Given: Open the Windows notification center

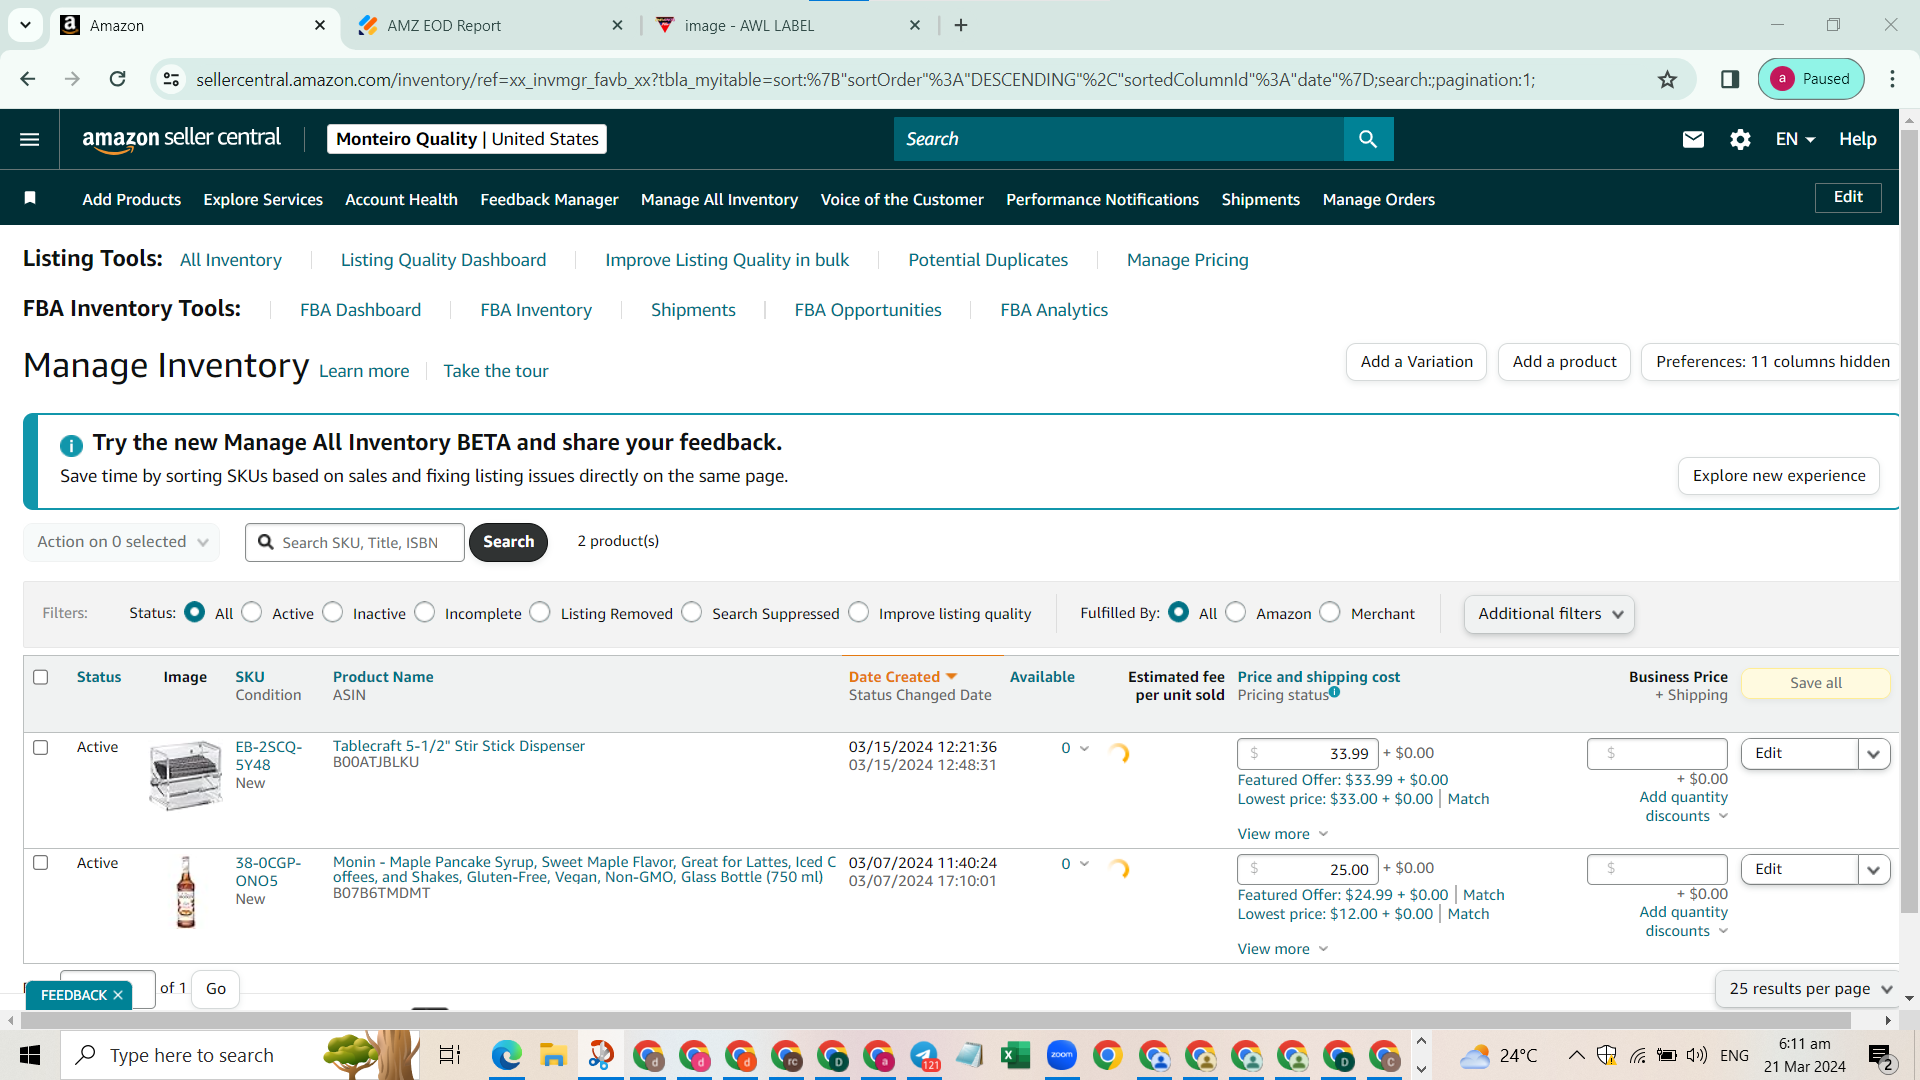Looking at the screenshot, I should [1881, 1056].
